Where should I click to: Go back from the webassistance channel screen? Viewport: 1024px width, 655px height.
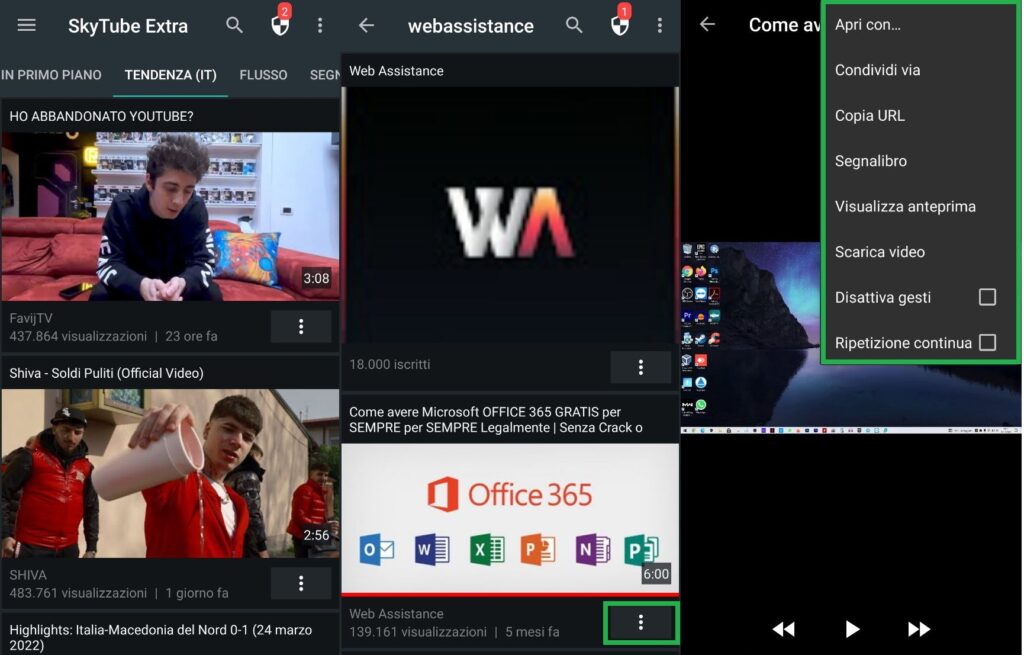tap(366, 25)
